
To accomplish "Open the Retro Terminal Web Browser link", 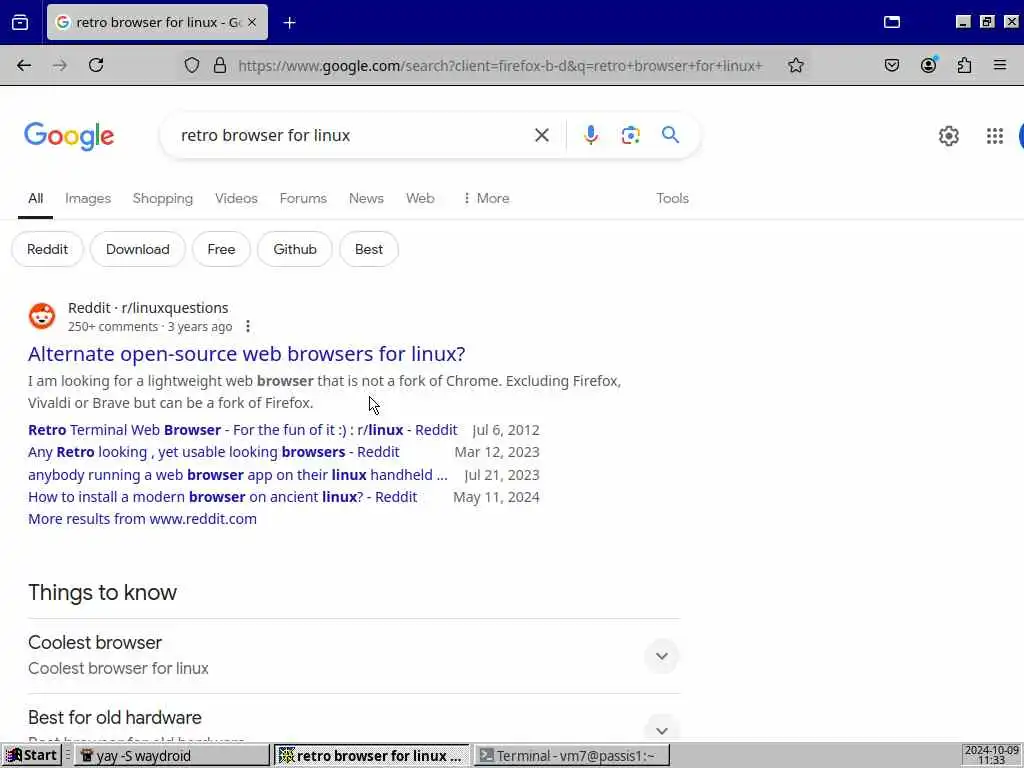I will tap(242, 430).
